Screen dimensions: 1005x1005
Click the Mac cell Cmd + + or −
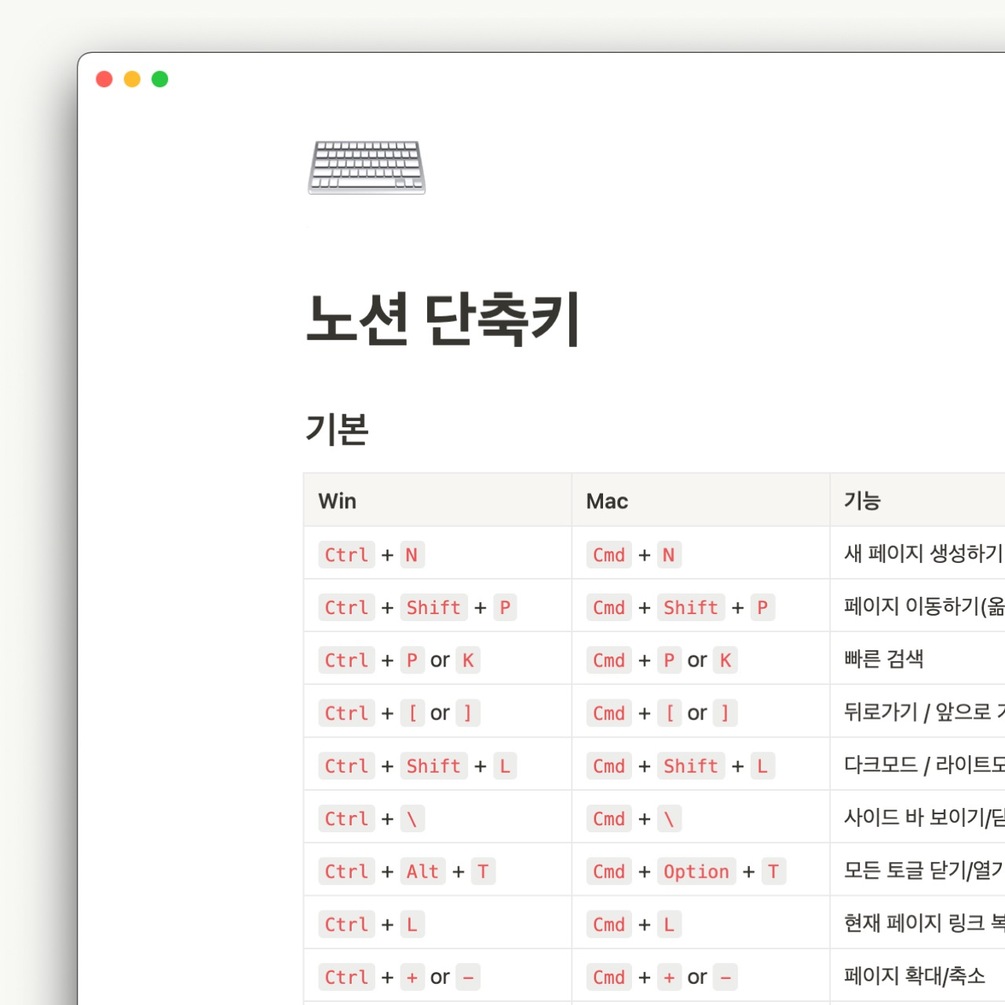point(701,977)
